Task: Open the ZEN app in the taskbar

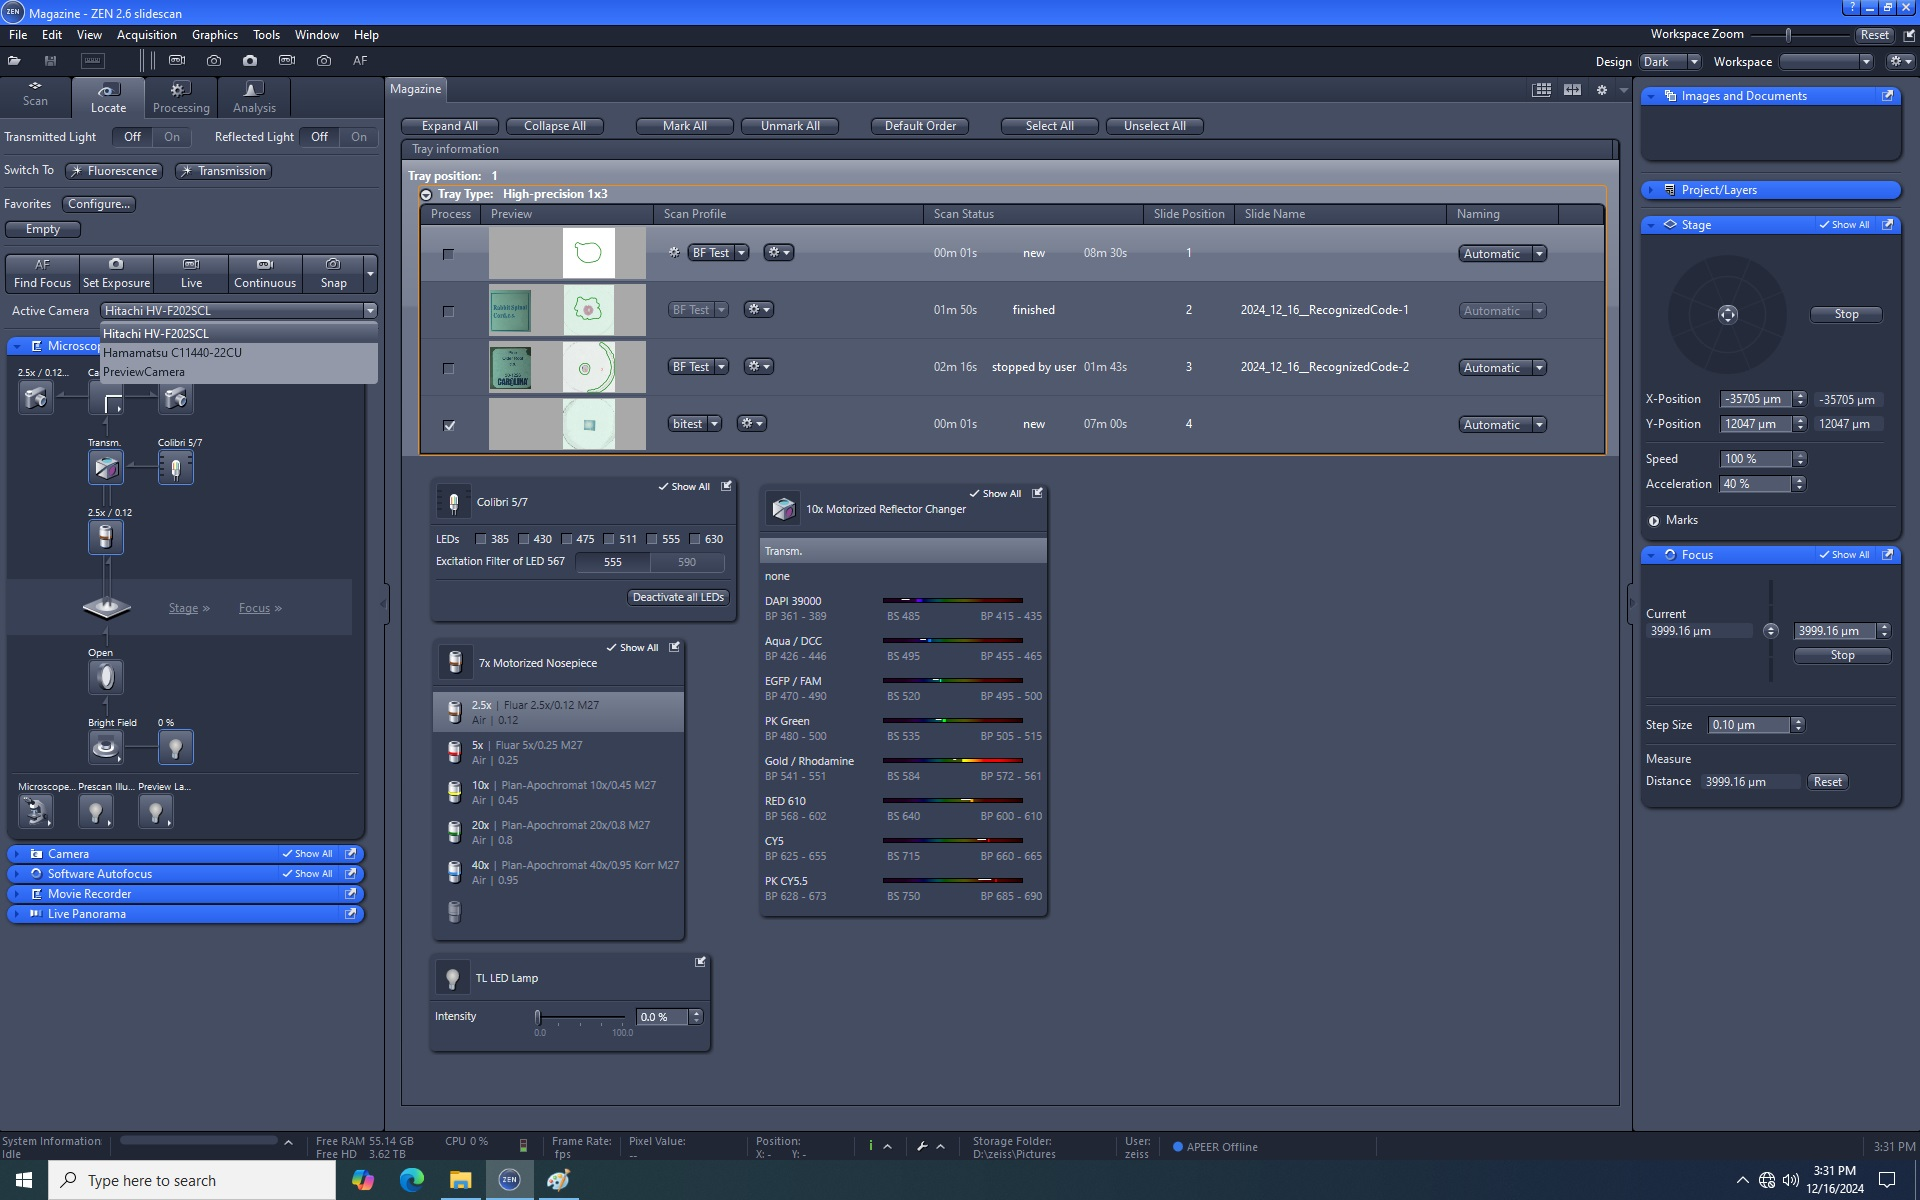Action: [509, 1180]
